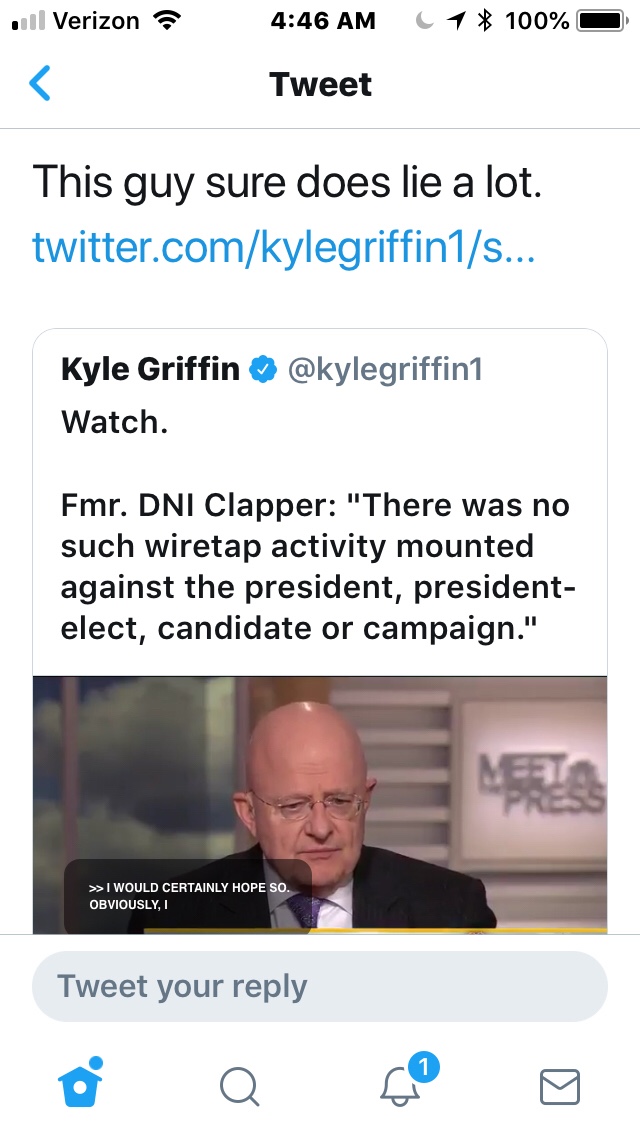Tap the Do Not Disturb moon icon

click(x=425, y=21)
